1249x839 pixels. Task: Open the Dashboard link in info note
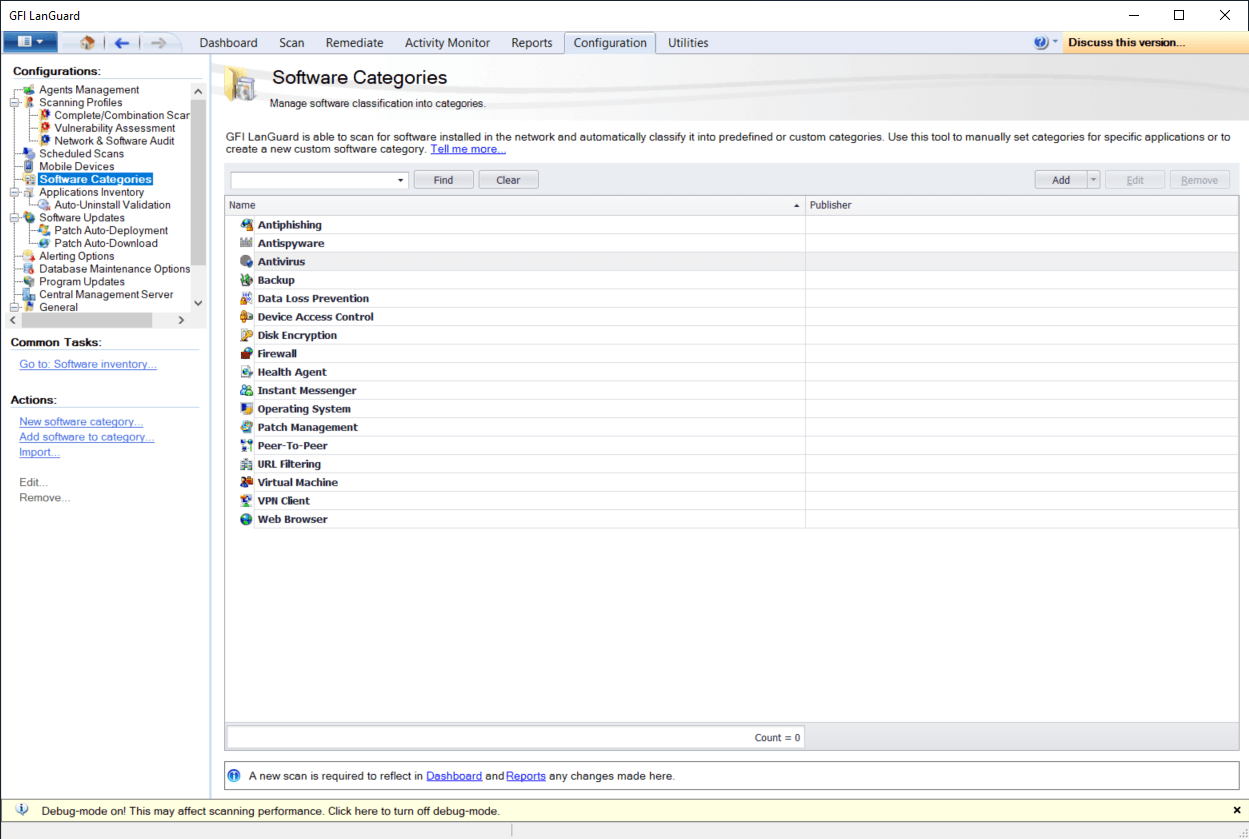[x=454, y=776]
